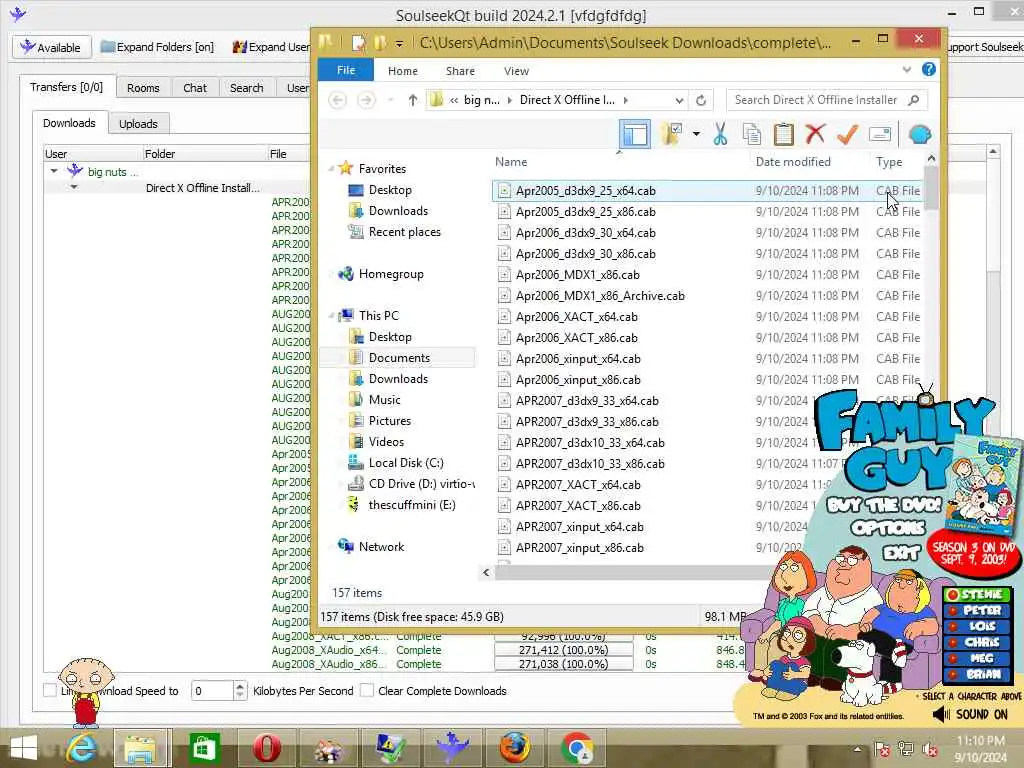Toggle SOUND ON in Family Guy widget
1024x768 pixels.
pos(970,714)
